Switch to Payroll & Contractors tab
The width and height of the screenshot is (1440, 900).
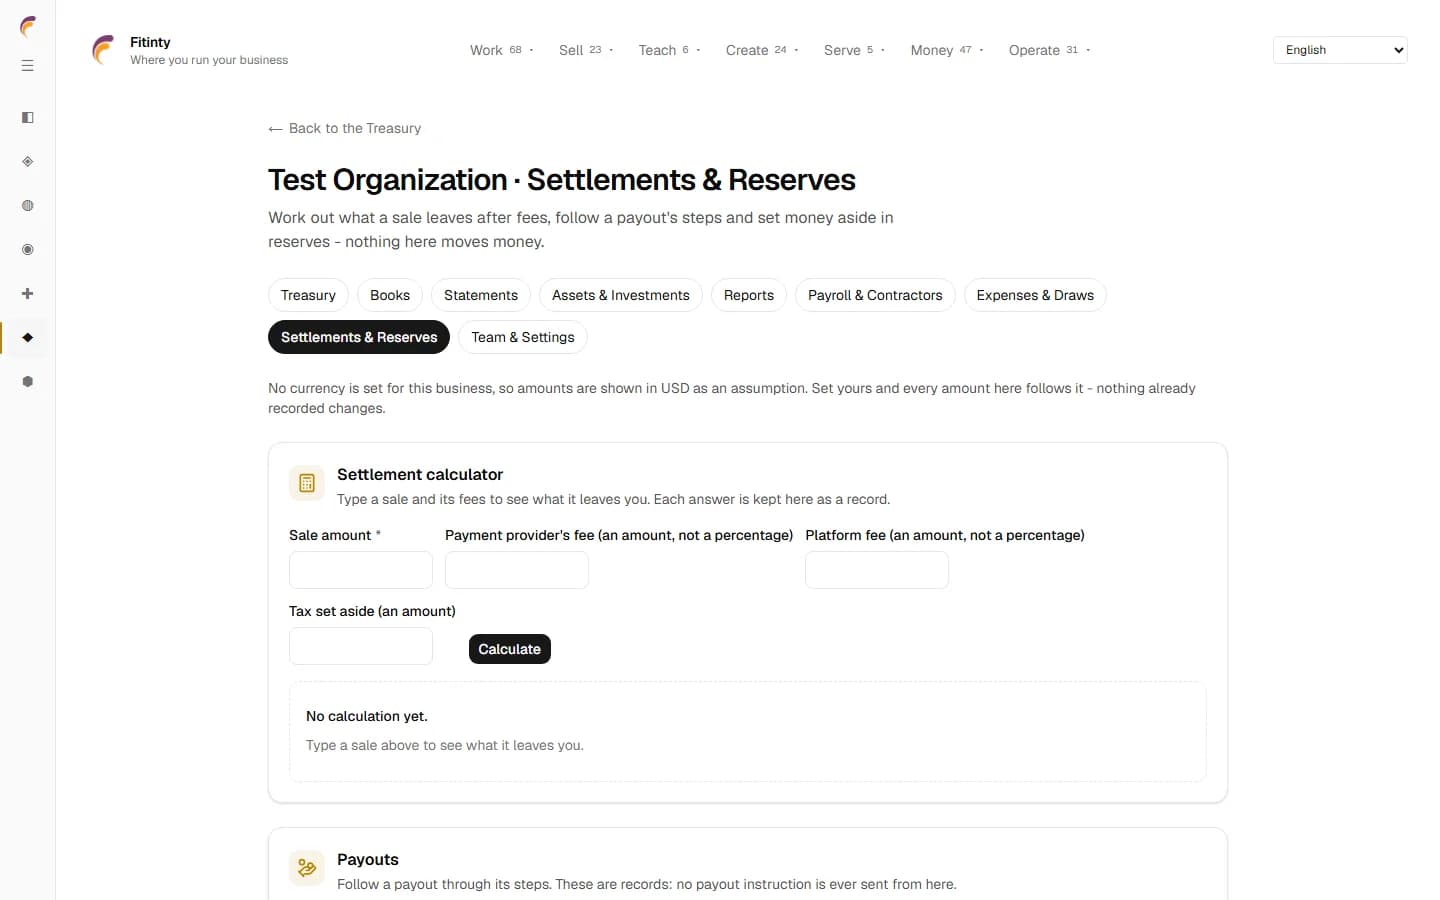[875, 295]
